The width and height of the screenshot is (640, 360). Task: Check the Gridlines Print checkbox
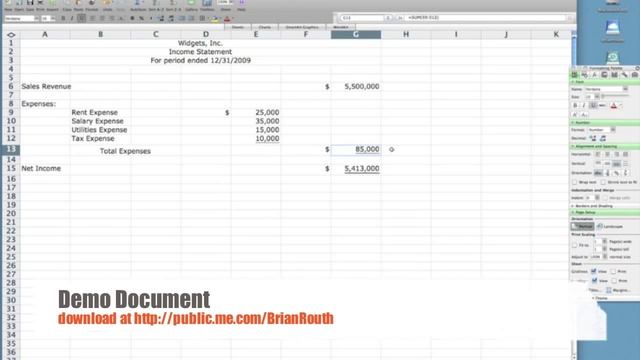(x=613, y=271)
